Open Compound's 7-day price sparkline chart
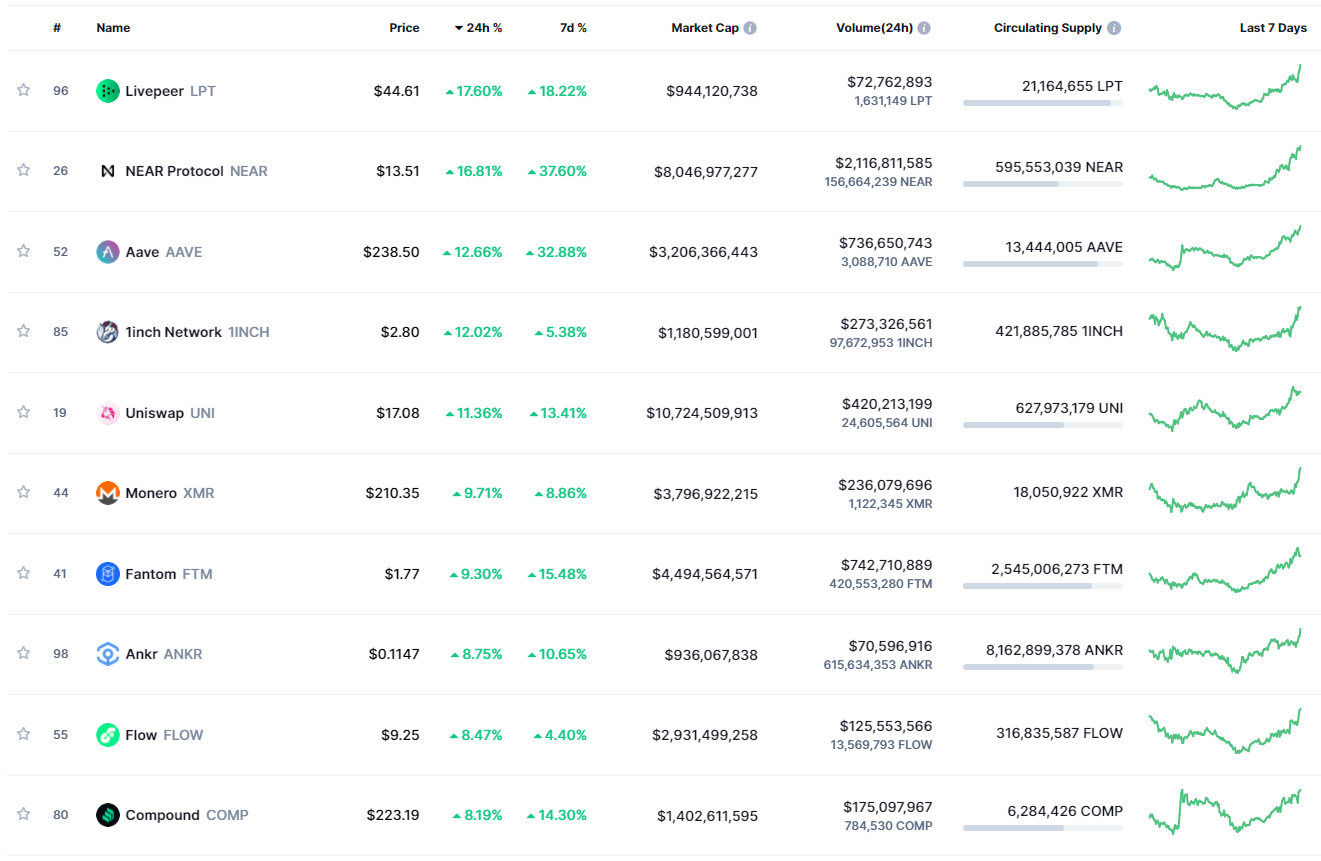Image resolution: width=1321 pixels, height=861 pixels. 1225,811
